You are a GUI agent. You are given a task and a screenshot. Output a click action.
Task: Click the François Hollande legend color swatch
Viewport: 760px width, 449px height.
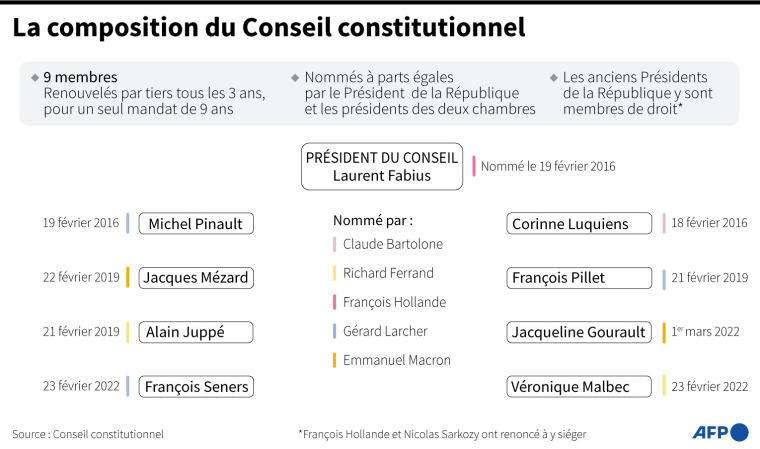click(x=334, y=302)
